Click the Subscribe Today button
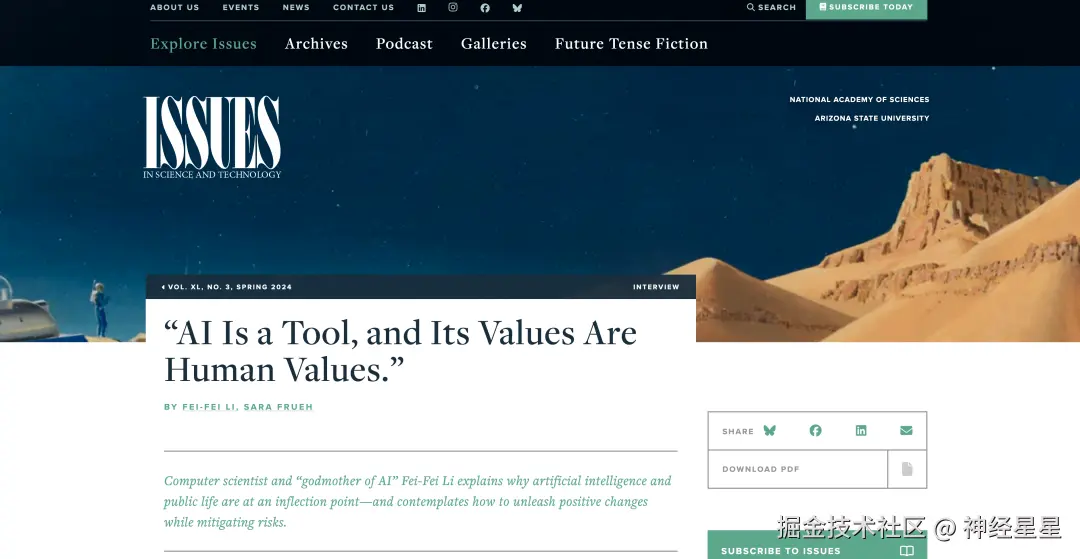The width and height of the screenshot is (1080, 559). coord(866,8)
